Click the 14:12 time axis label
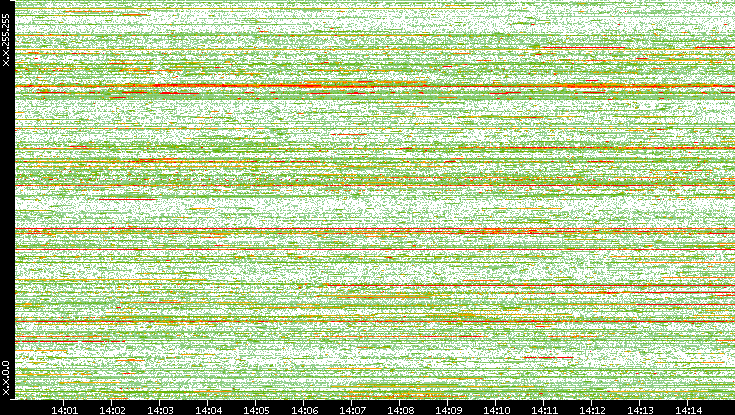The height and width of the screenshot is (415, 735). coord(592,410)
